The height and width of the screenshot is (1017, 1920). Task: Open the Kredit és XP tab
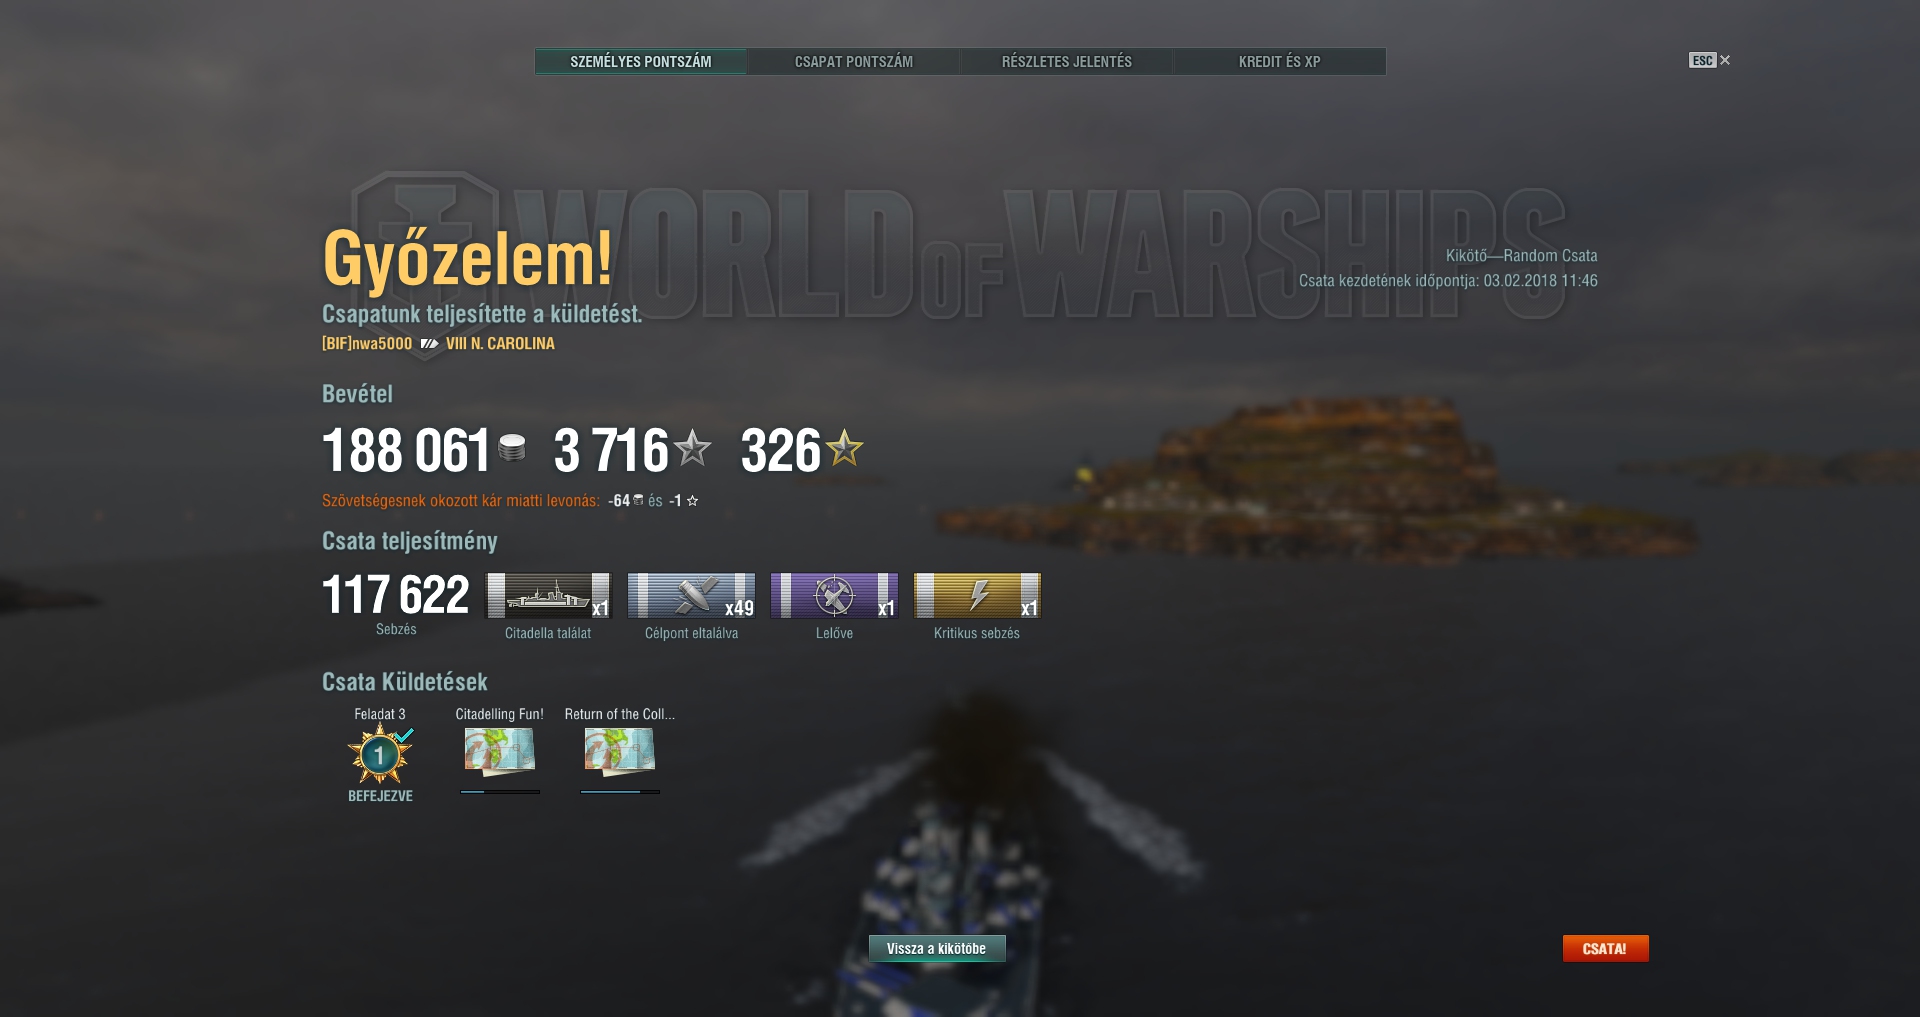tap(1279, 61)
